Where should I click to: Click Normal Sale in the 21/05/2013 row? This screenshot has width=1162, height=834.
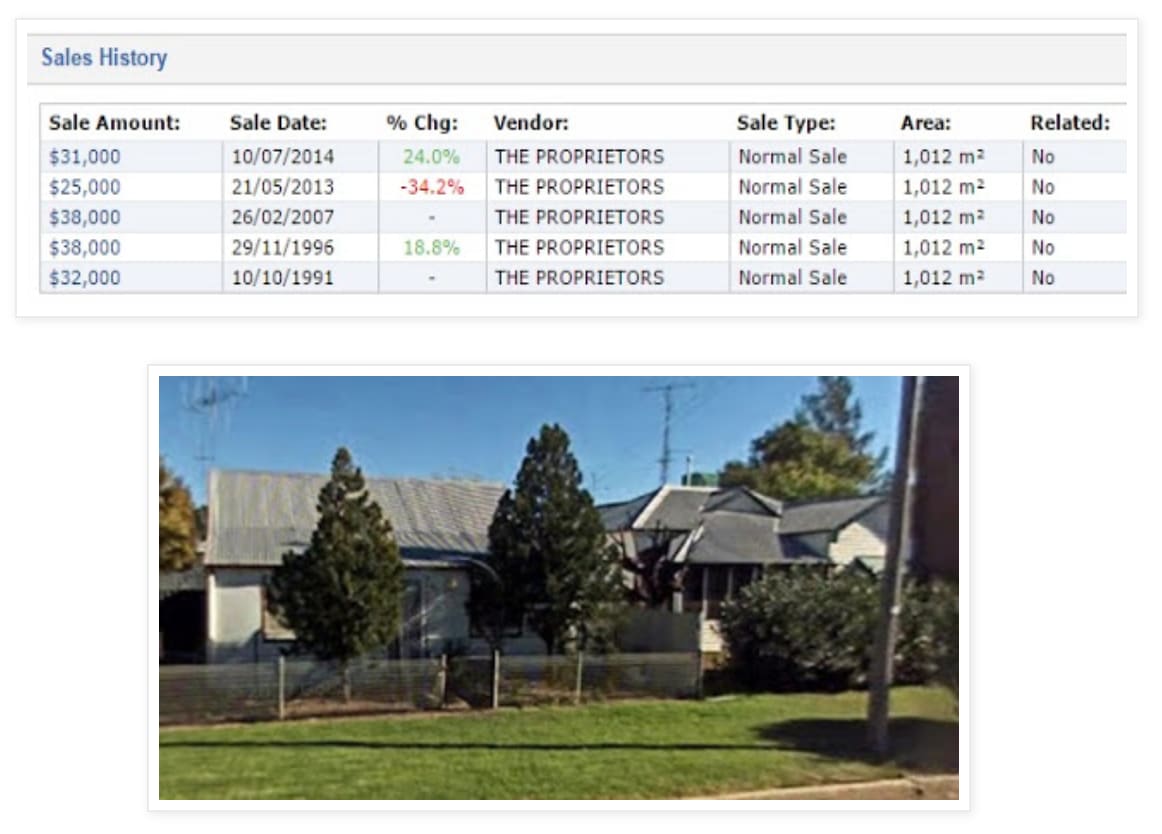792,188
